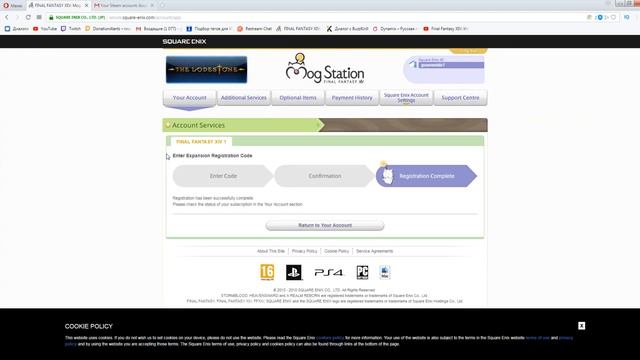Image resolution: width=640 pixels, height=360 pixels.
Task: Click Return to Your Account button
Action: tap(325, 225)
